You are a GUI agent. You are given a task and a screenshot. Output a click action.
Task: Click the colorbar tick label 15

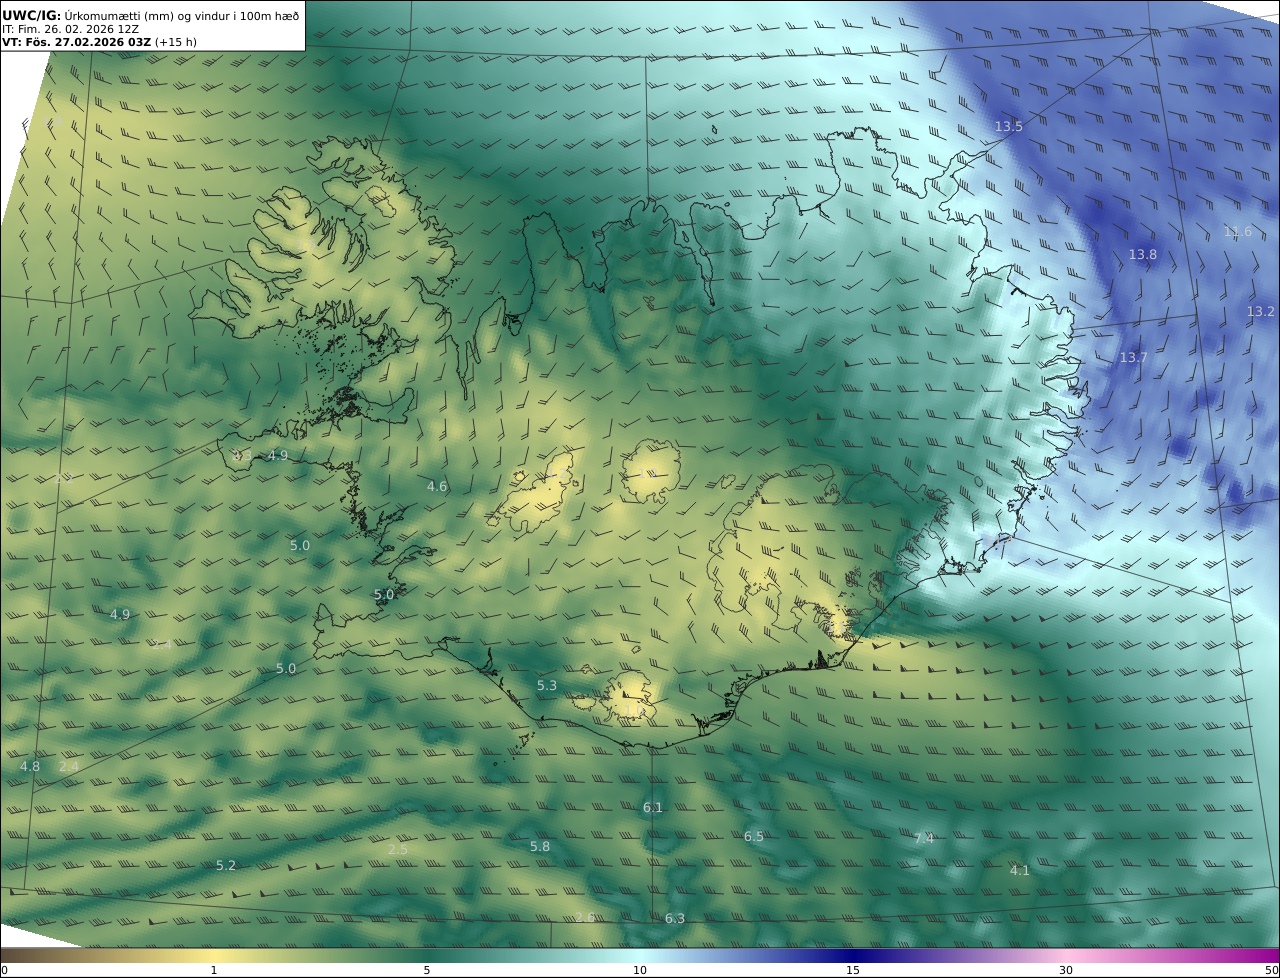[x=853, y=970]
